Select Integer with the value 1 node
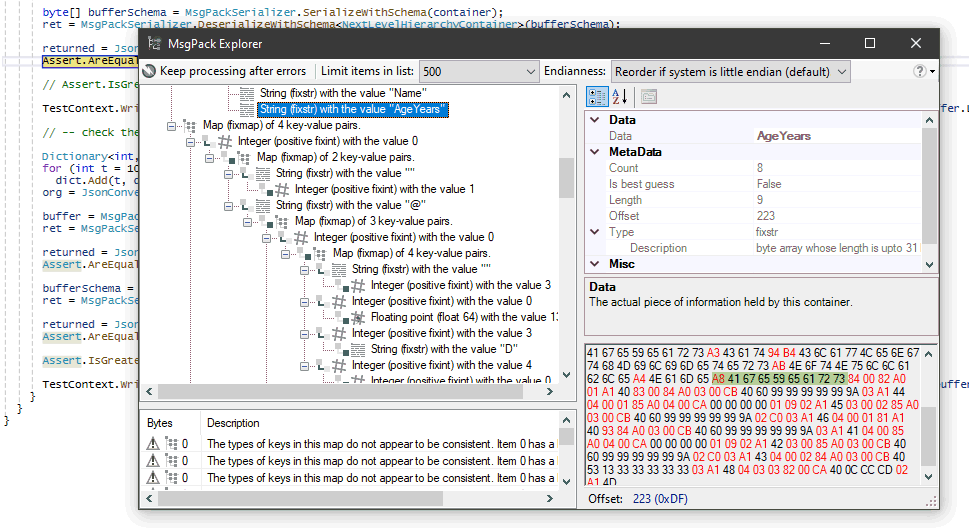 384,189
